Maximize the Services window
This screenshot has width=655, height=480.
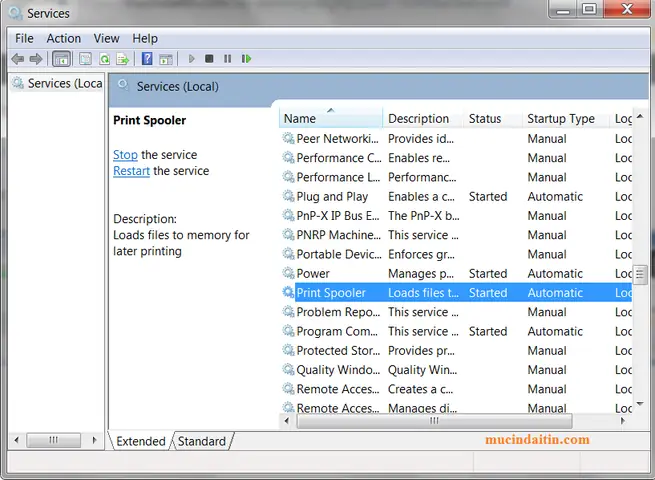[x=590, y=9]
